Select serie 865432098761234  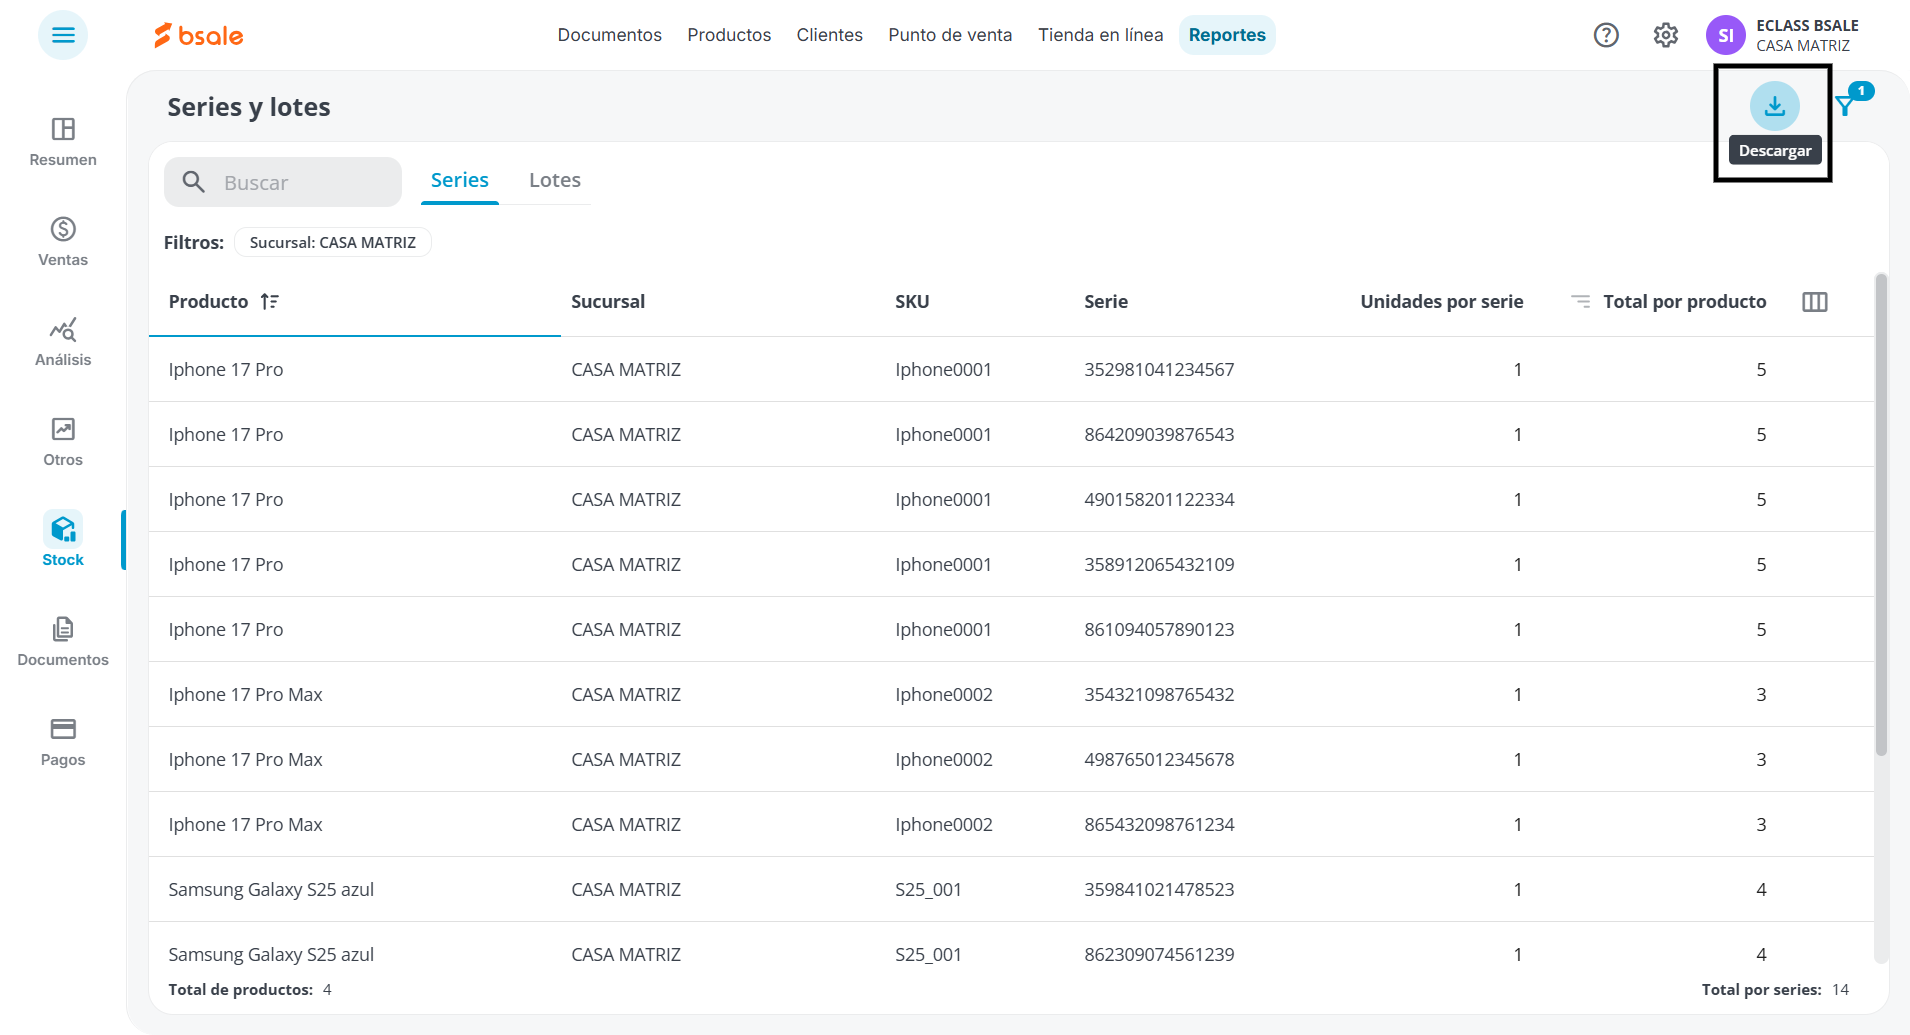pyautogui.click(x=1159, y=824)
